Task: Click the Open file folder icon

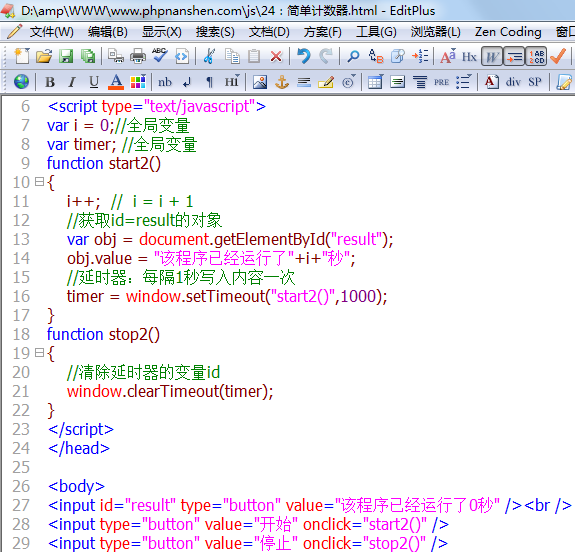Action: click(x=44, y=56)
